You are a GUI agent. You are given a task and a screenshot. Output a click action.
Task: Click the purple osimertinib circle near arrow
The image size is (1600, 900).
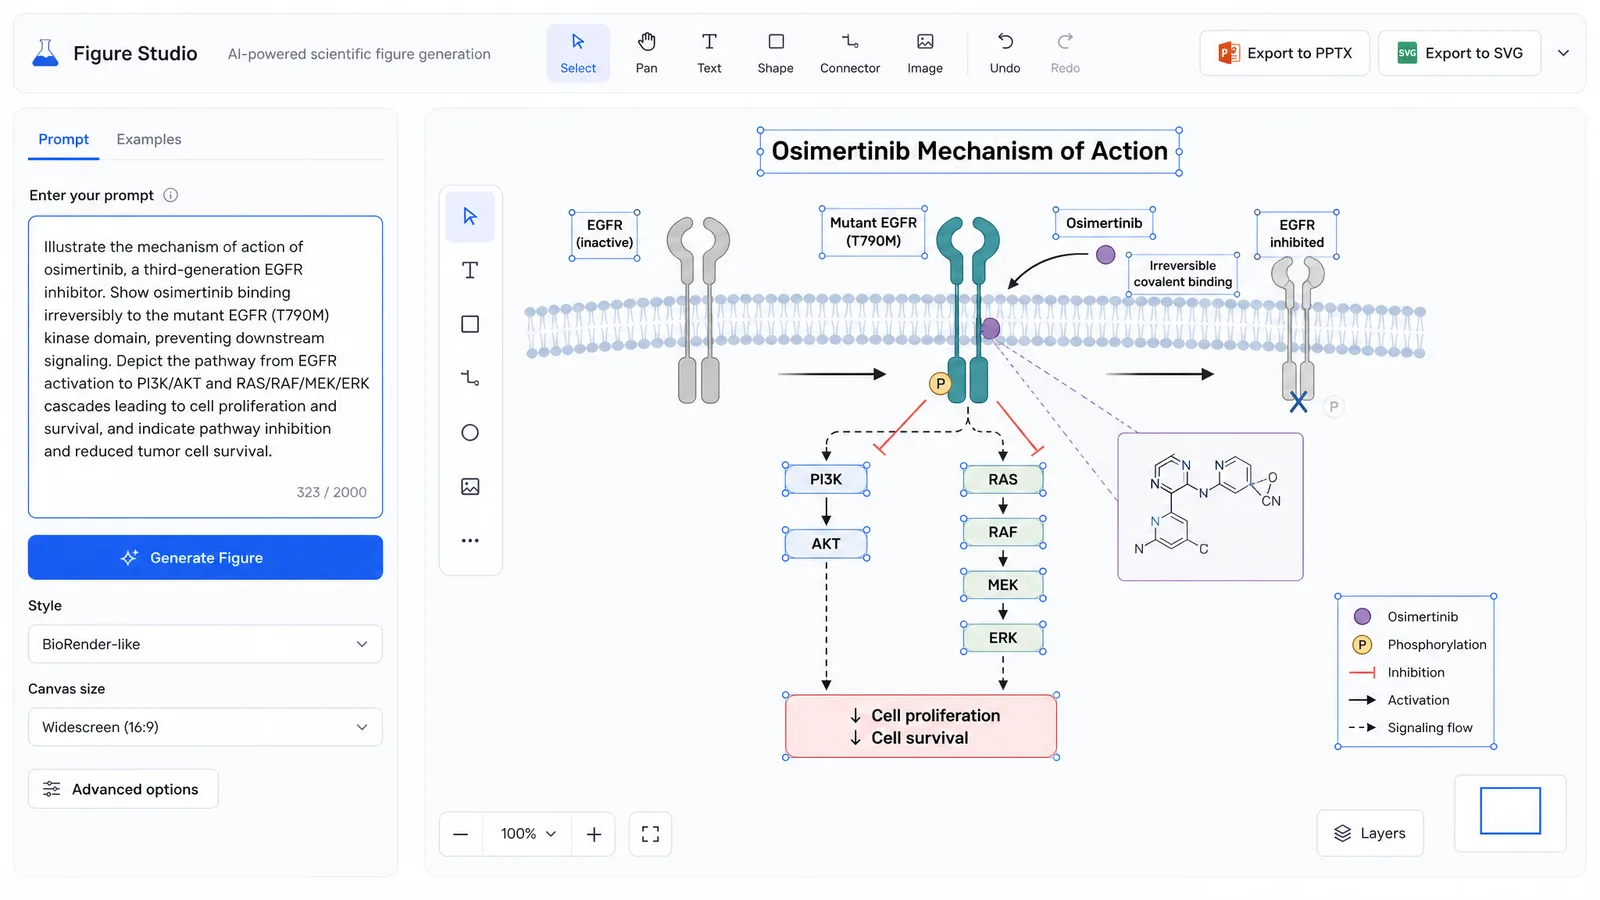click(x=1105, y=255)
